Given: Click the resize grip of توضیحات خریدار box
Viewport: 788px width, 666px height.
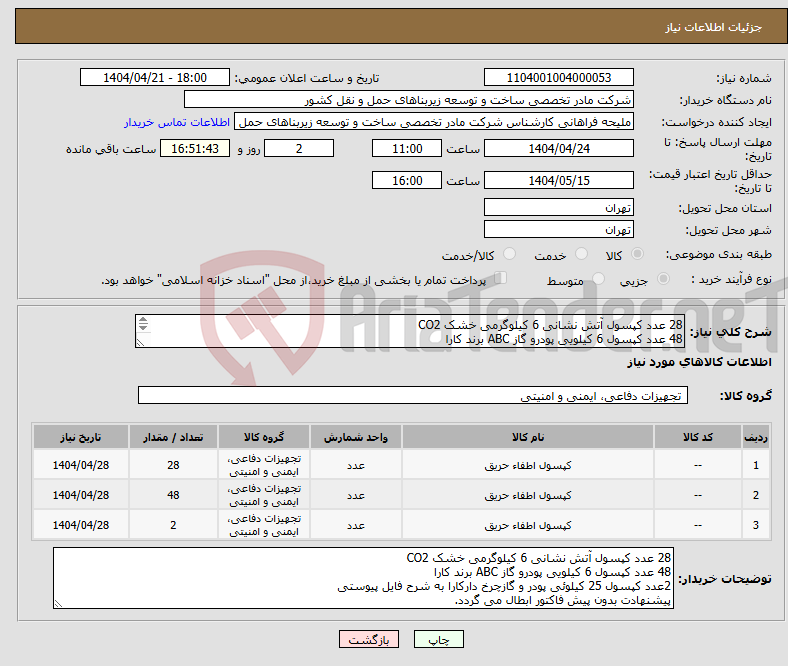Looking at the screenshot, I should click(x=58, y=603).
